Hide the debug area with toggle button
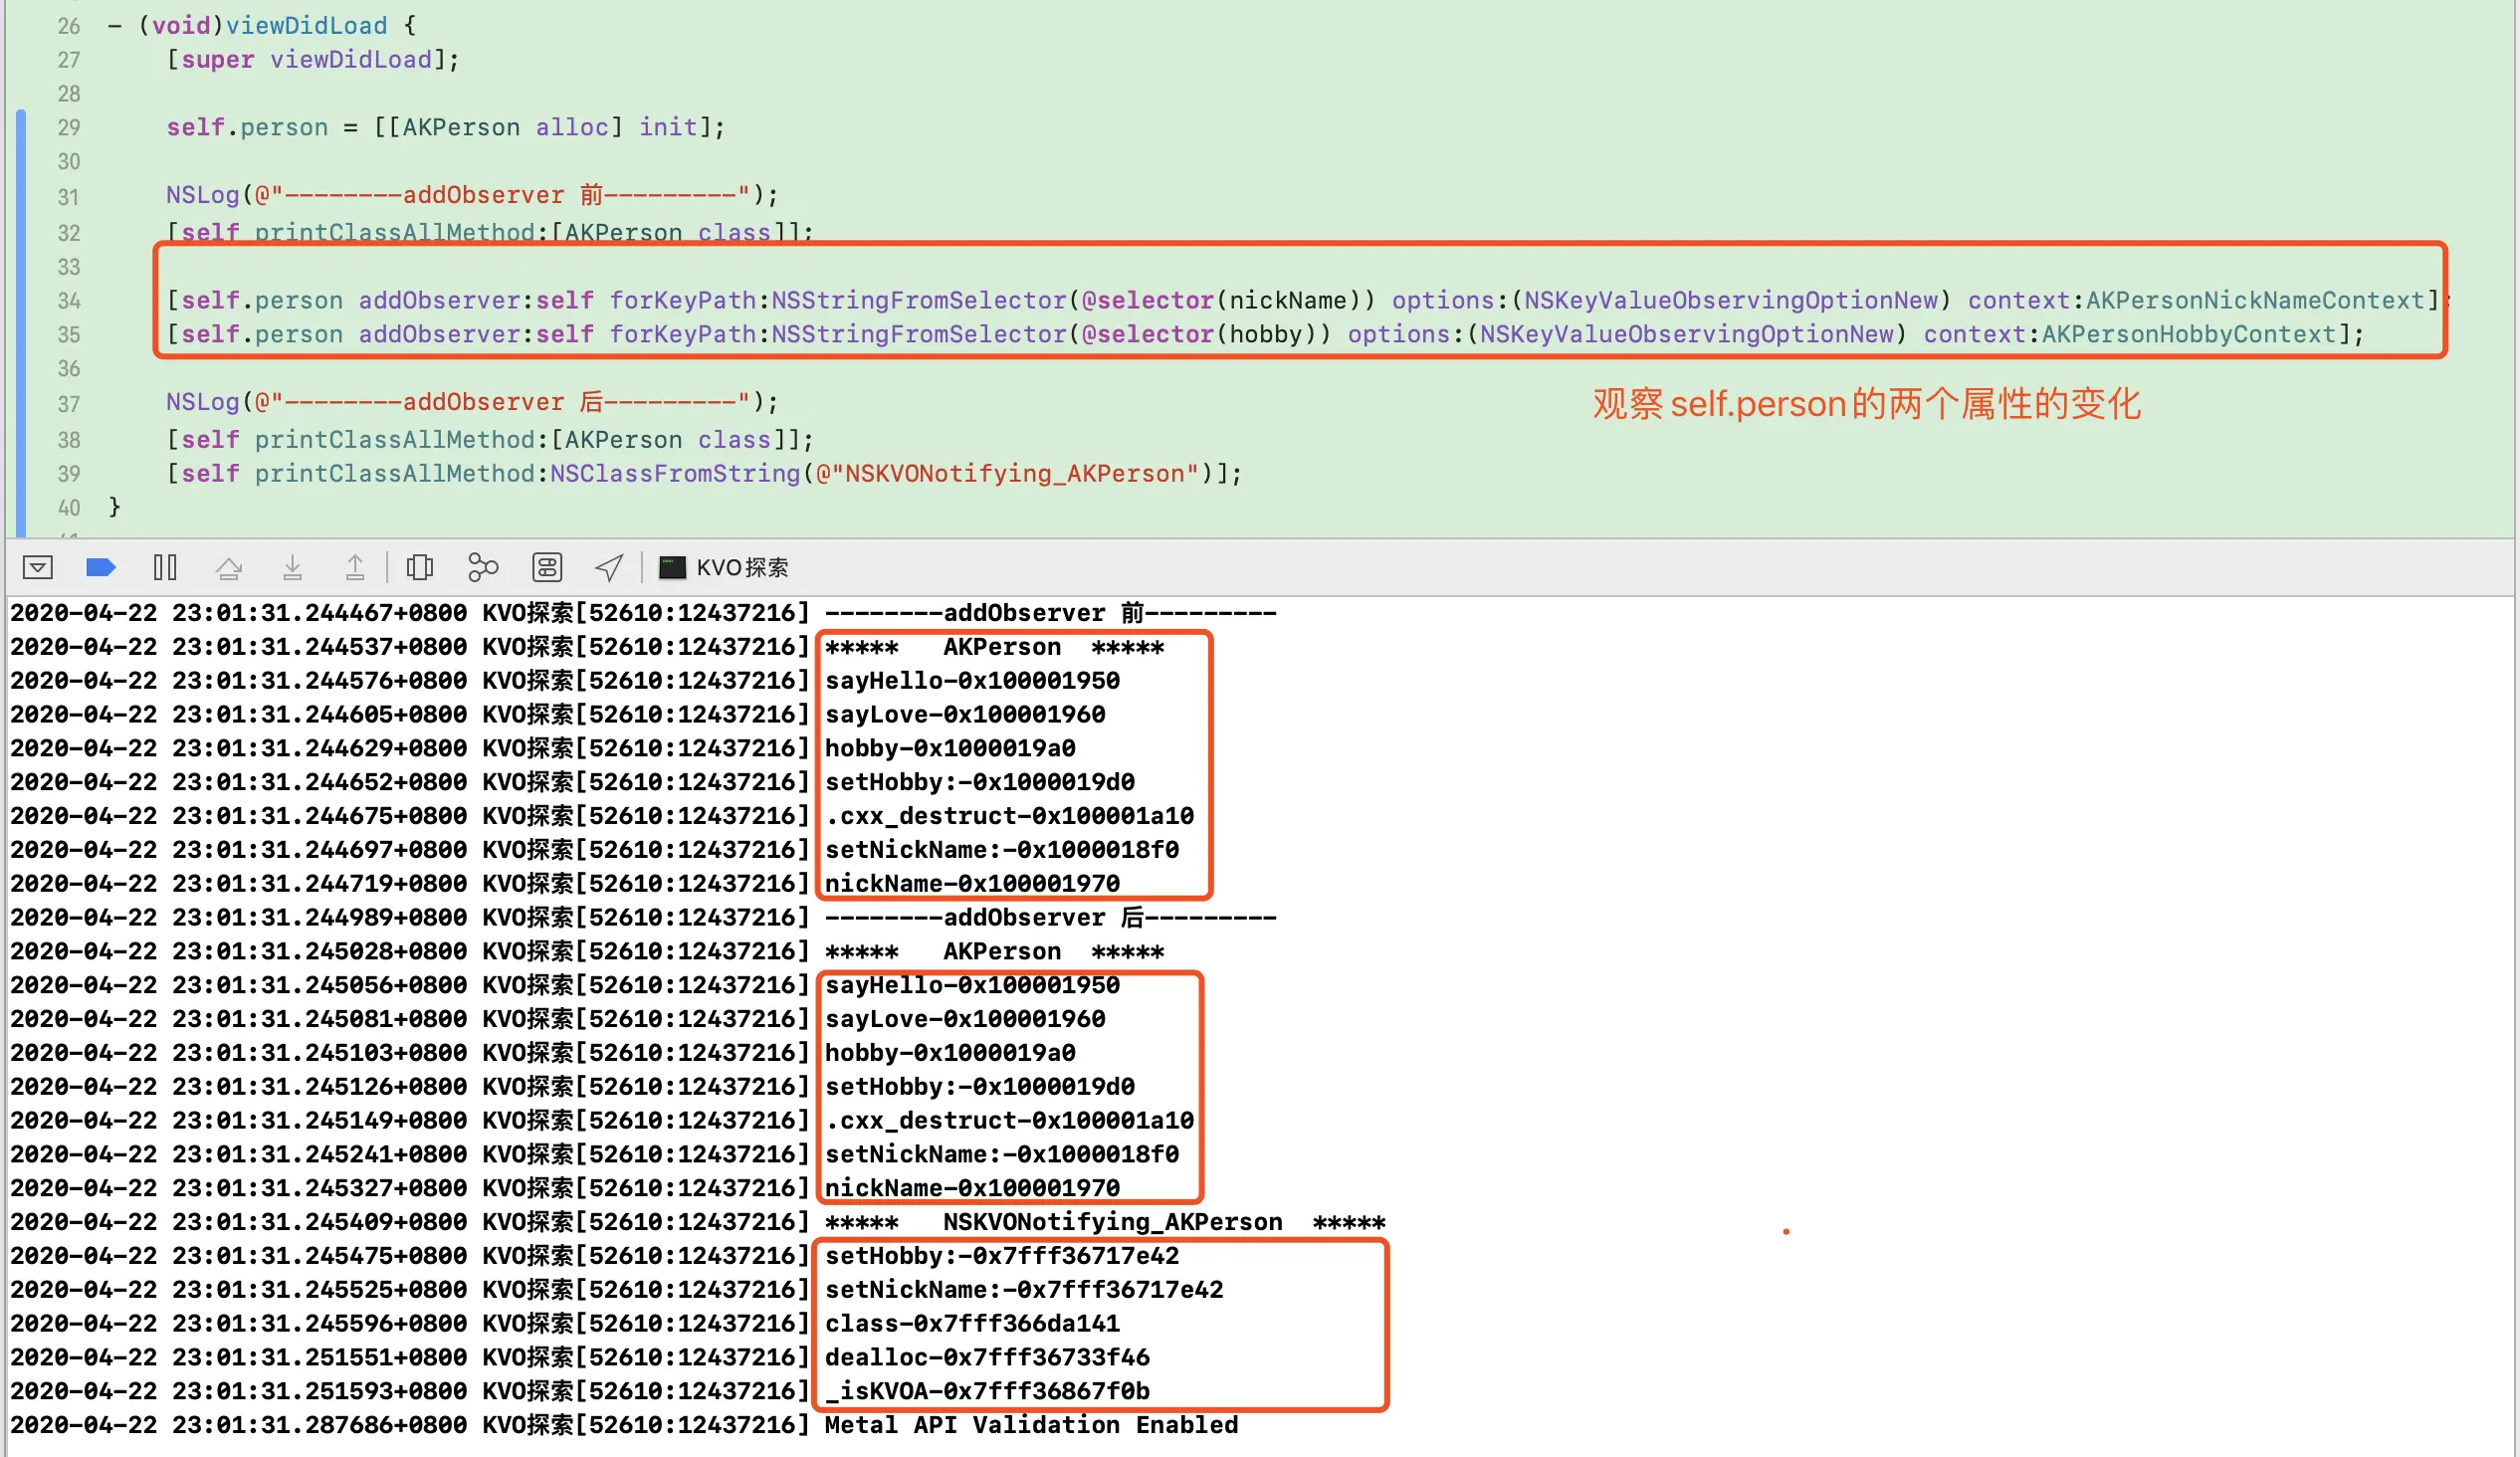 pyautogui.click(x=37, y=568)
